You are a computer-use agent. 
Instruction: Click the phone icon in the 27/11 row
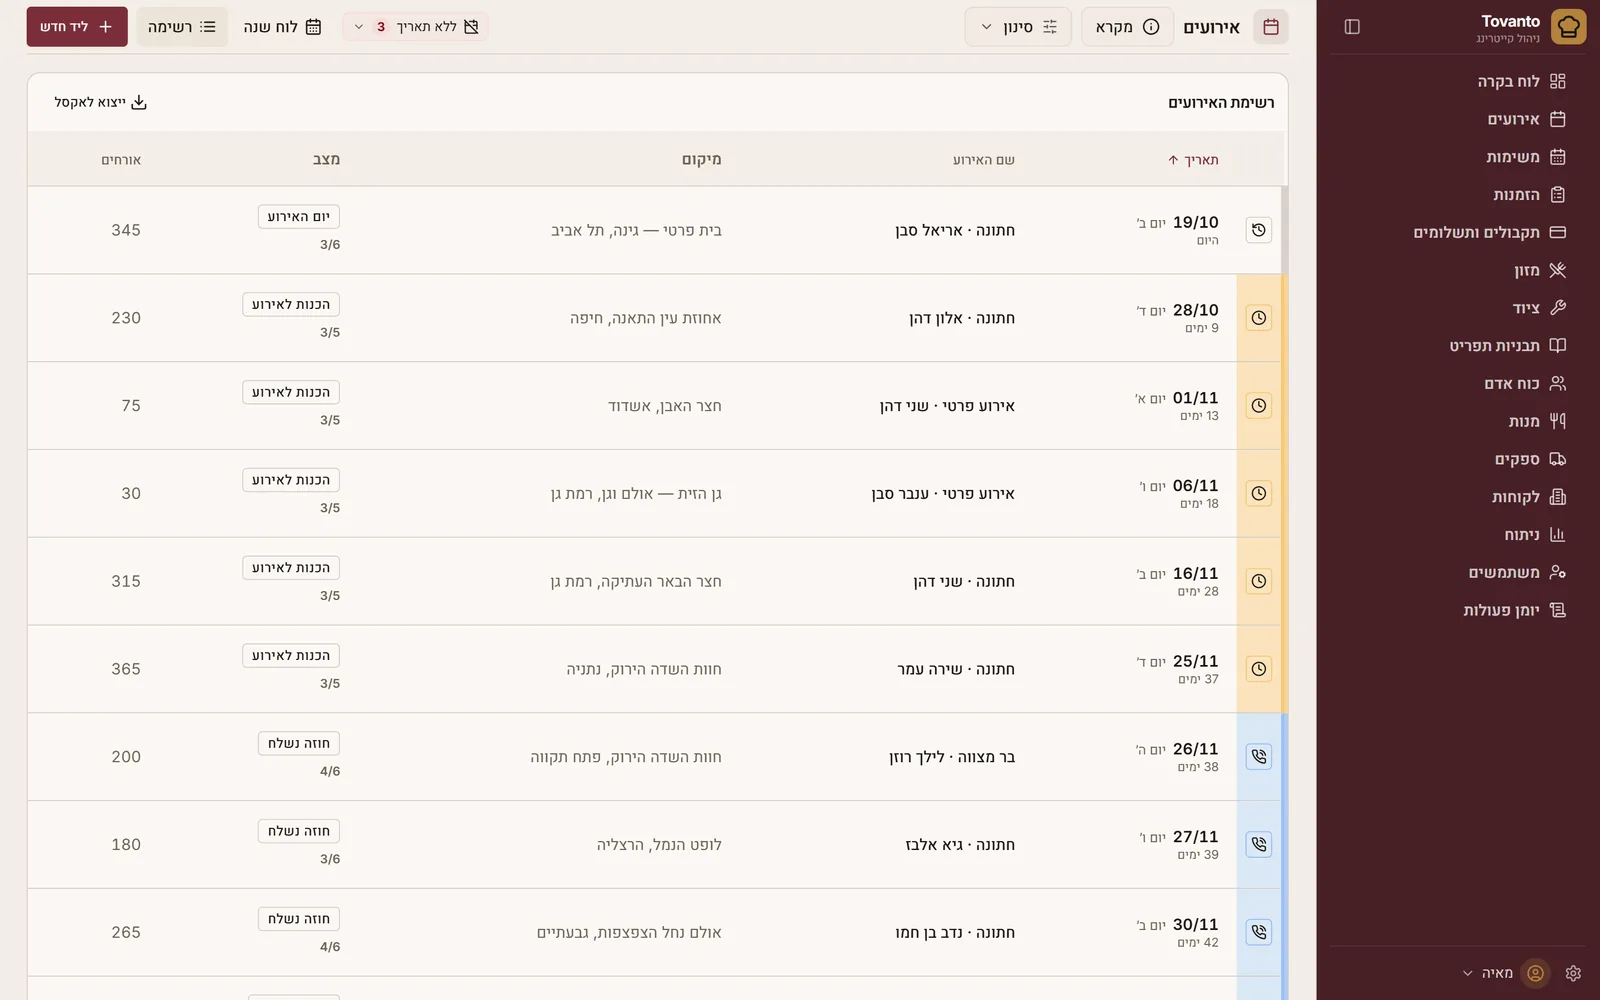tap(1259, 845)
